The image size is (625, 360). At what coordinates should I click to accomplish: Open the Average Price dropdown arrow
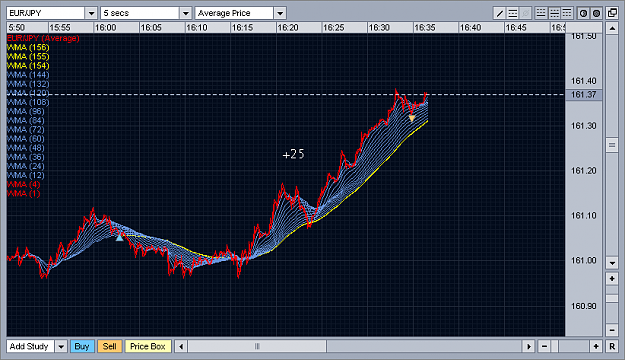click(x=280, y=13)
